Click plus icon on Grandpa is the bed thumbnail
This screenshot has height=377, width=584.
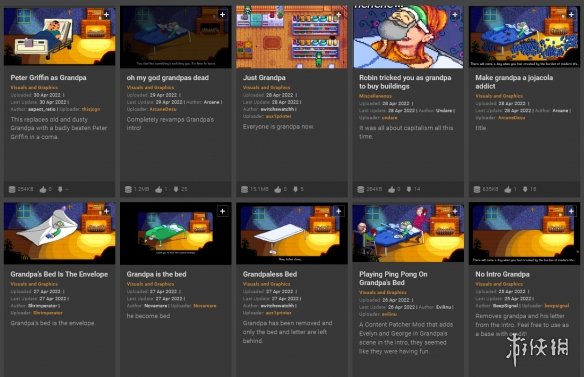222,211
